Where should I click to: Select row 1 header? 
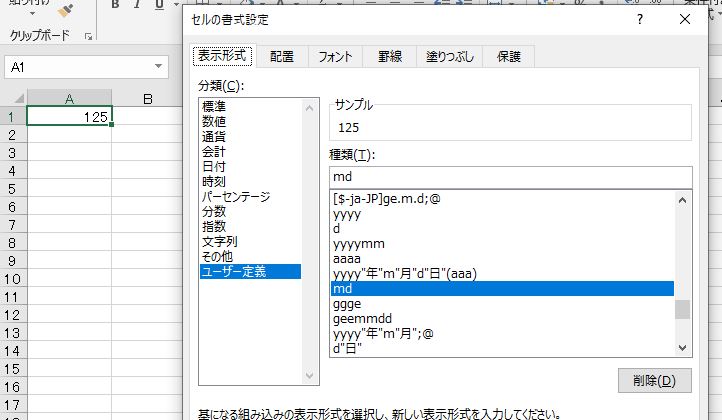point(13,117)
